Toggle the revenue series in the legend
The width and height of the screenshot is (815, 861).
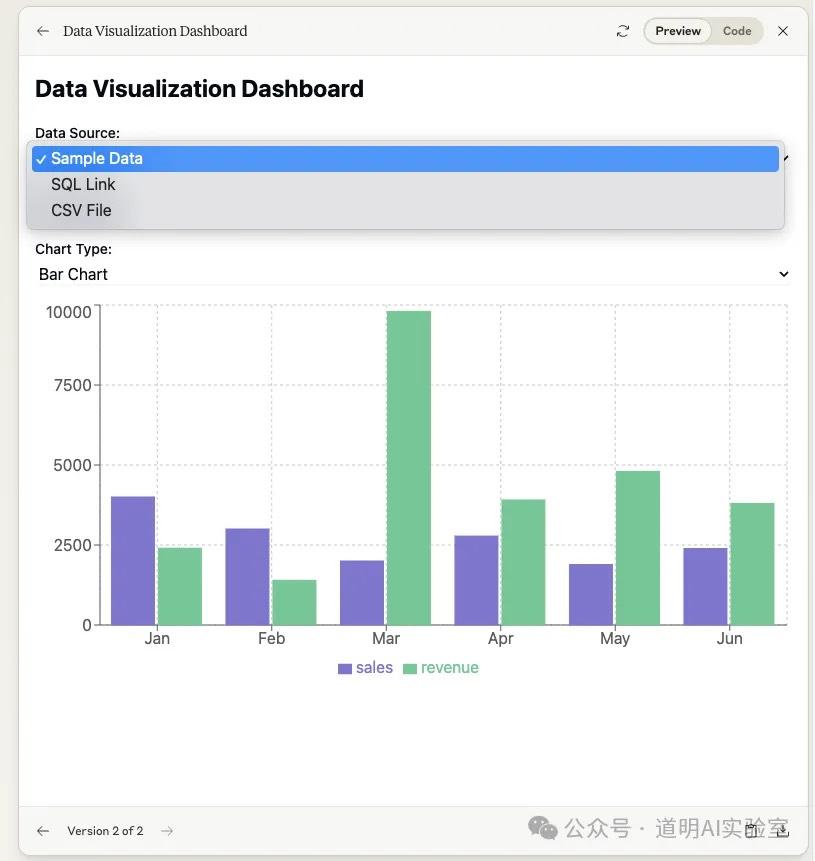coord(441,668)
